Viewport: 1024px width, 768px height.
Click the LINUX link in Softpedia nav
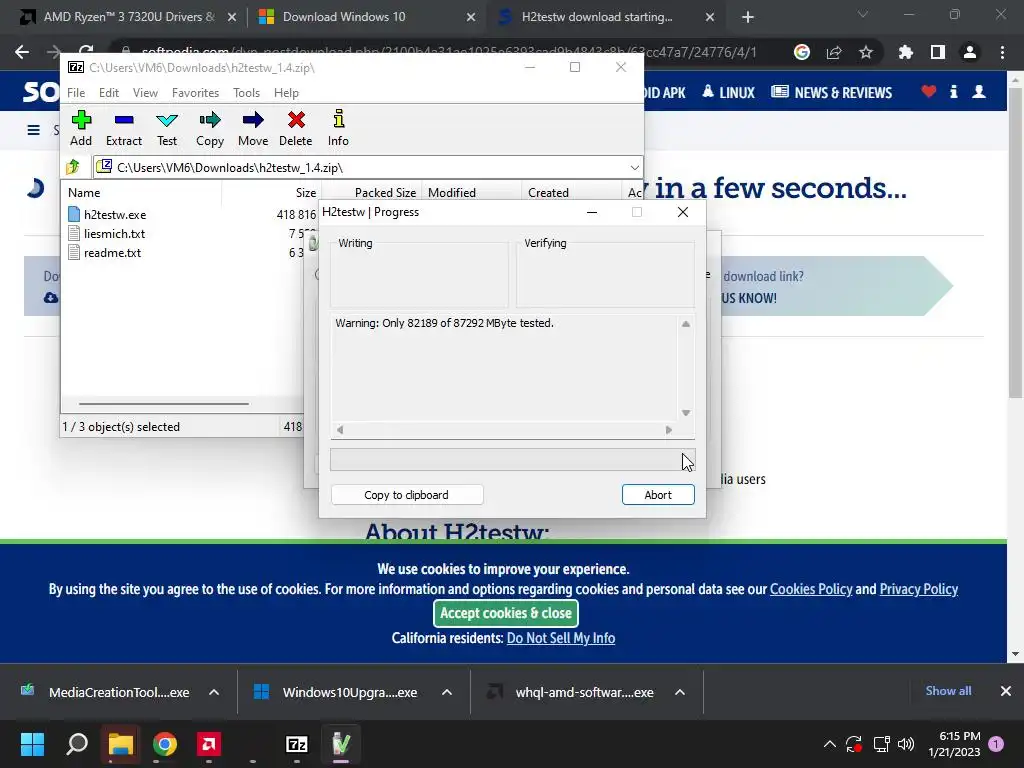coord(729,93)
